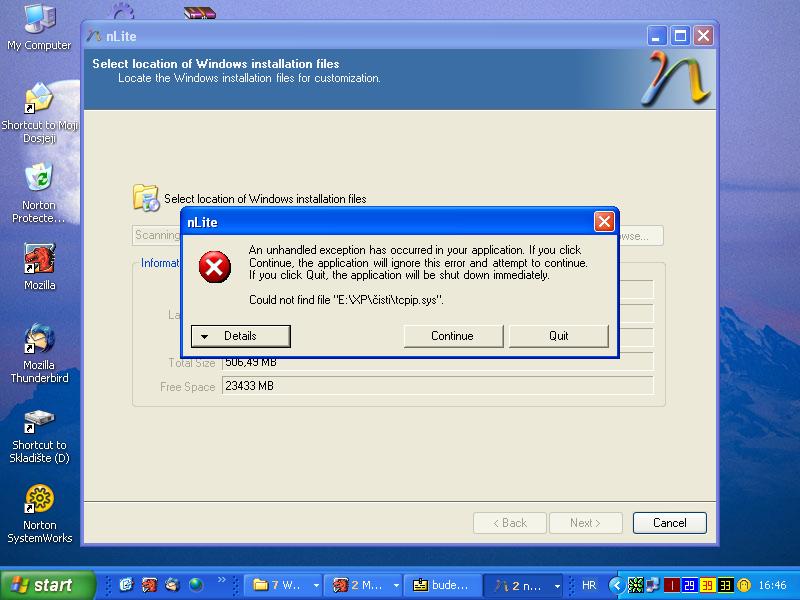Click the nLite logo in header
Image resolution: width=800 pixels, height=600 pixels.
tap(675, 79)
